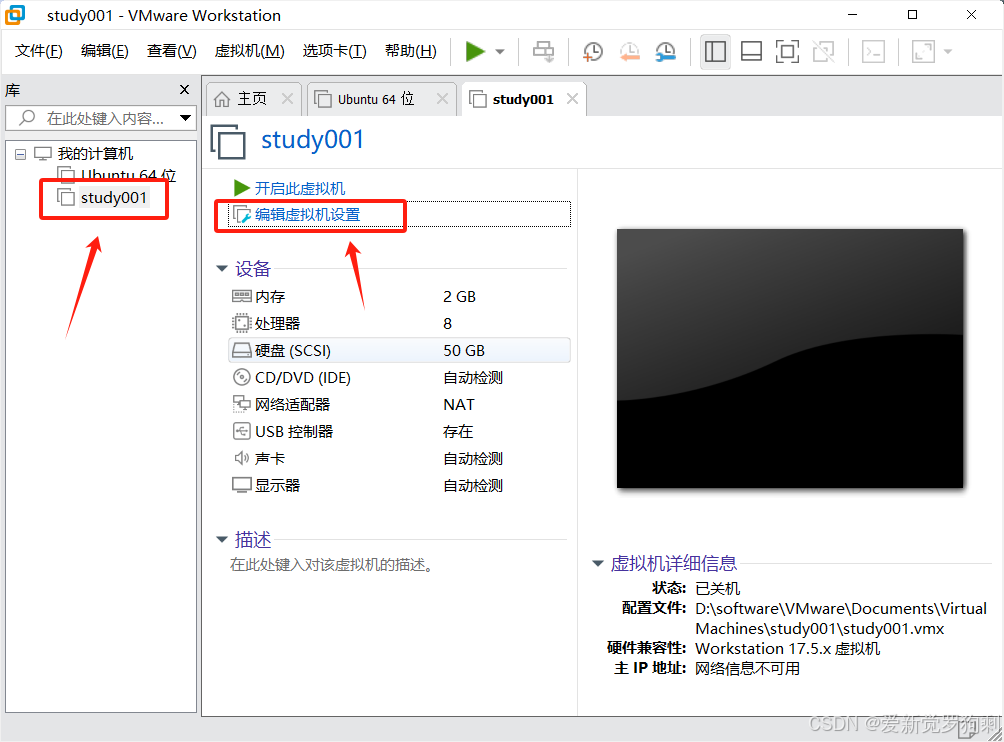Take a snapshot with the clock-plus icon
The height and width of the screenshot is (742, 1004).
[x=593, y=52]
